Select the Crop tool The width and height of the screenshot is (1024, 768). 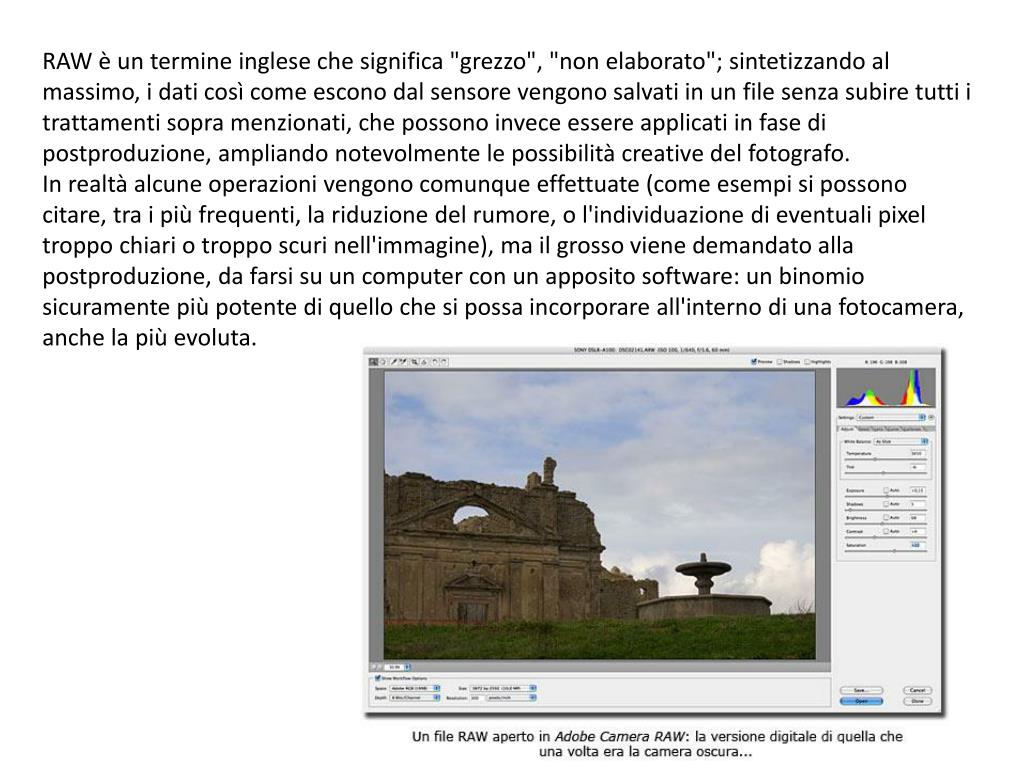[414, 361]
